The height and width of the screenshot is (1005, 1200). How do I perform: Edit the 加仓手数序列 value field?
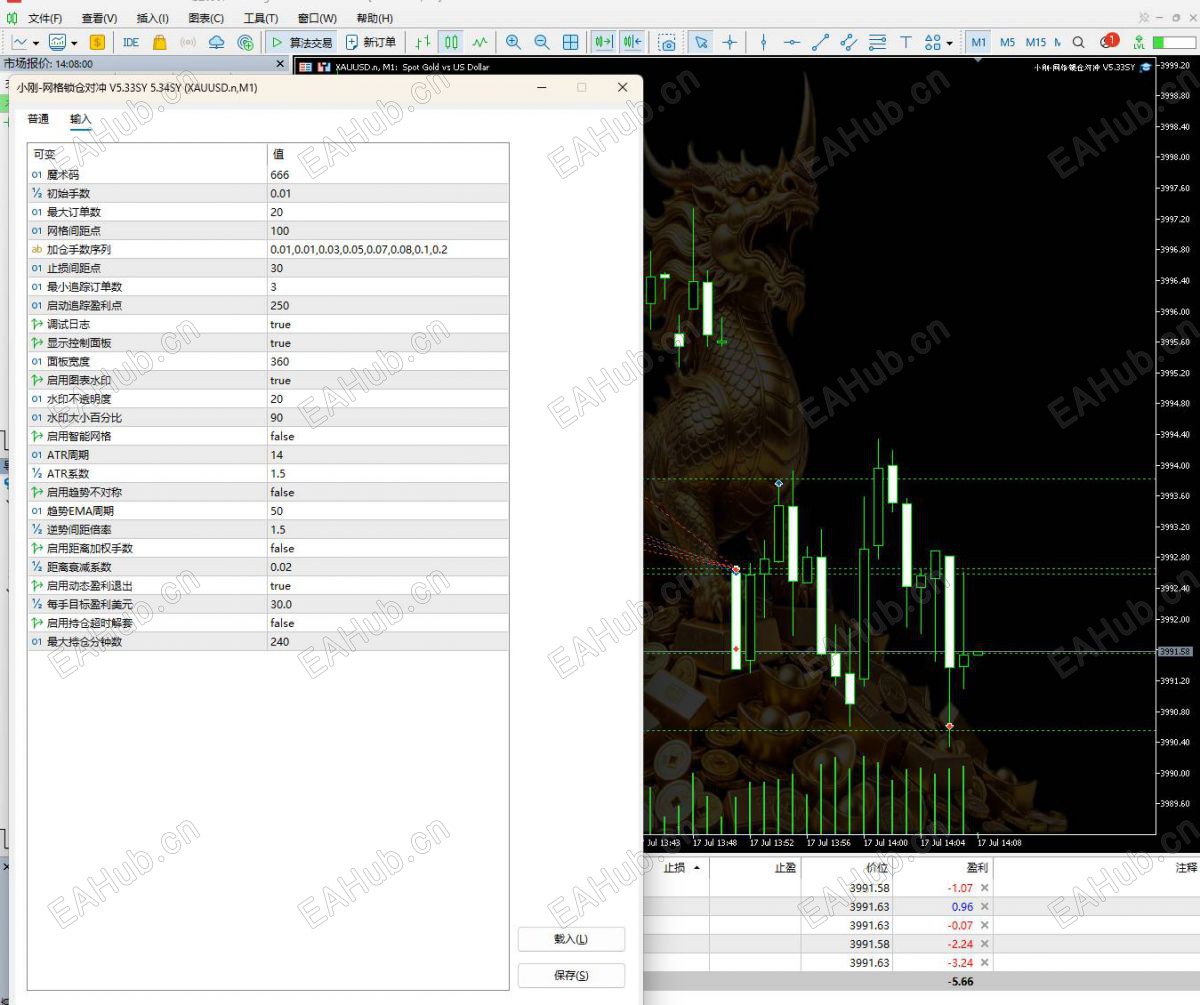point(387,249)
